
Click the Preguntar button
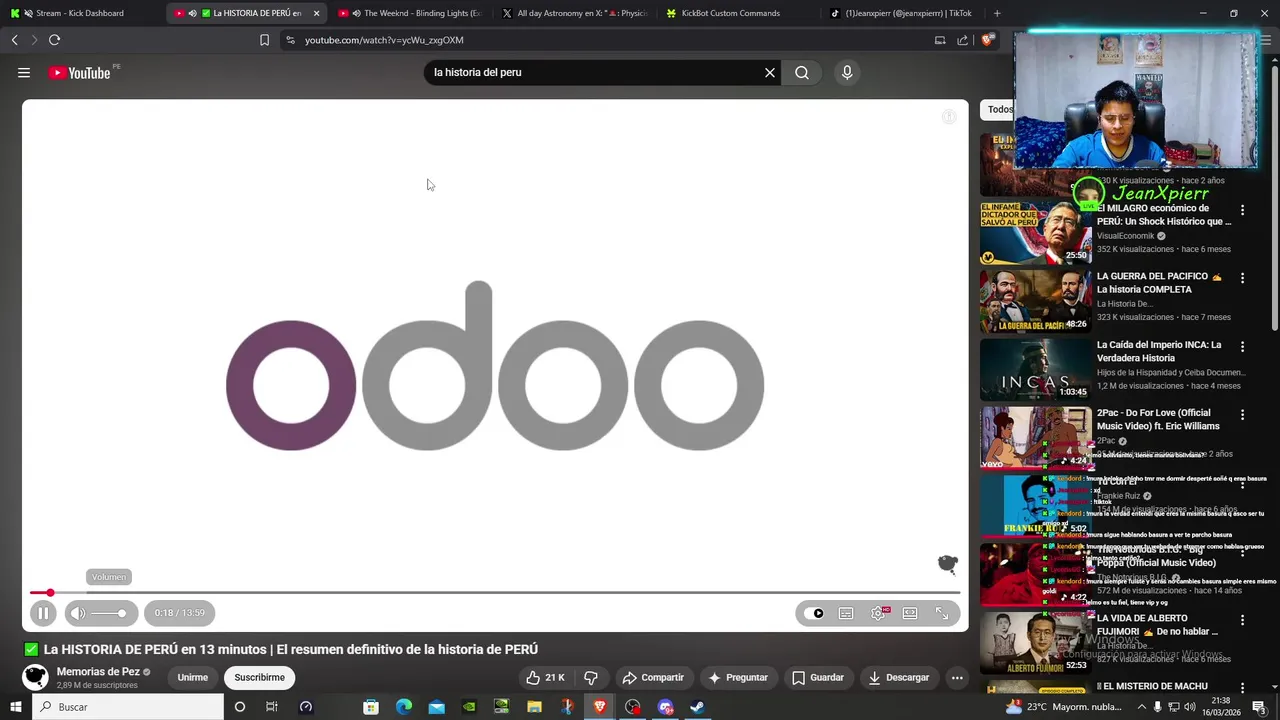point(738,678)
